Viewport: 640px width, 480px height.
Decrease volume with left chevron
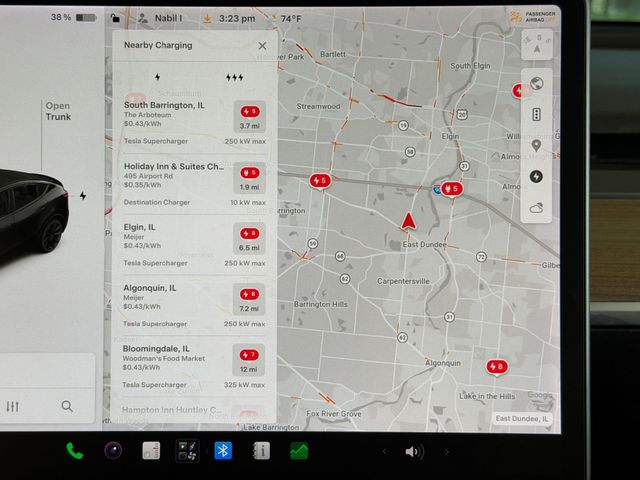(384, 451)
